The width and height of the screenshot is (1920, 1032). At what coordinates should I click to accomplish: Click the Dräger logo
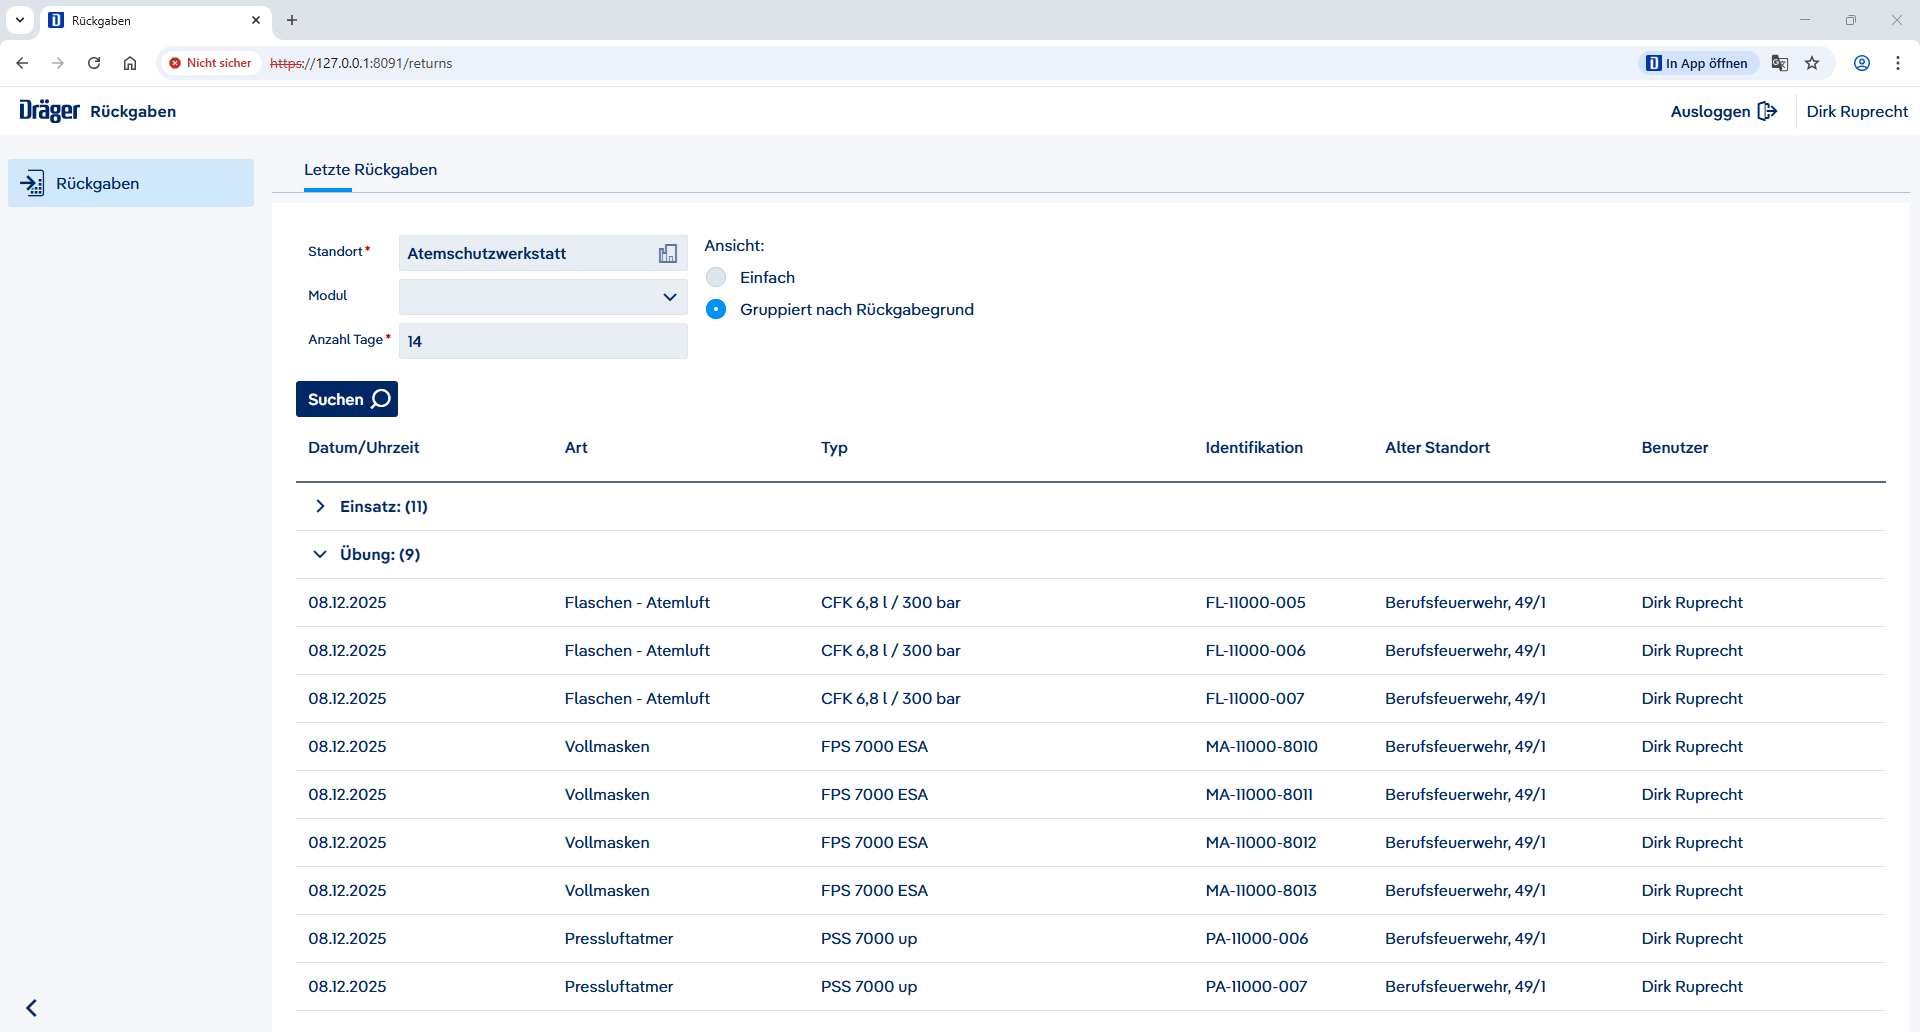pyautogui.click(x=49, y=111)
